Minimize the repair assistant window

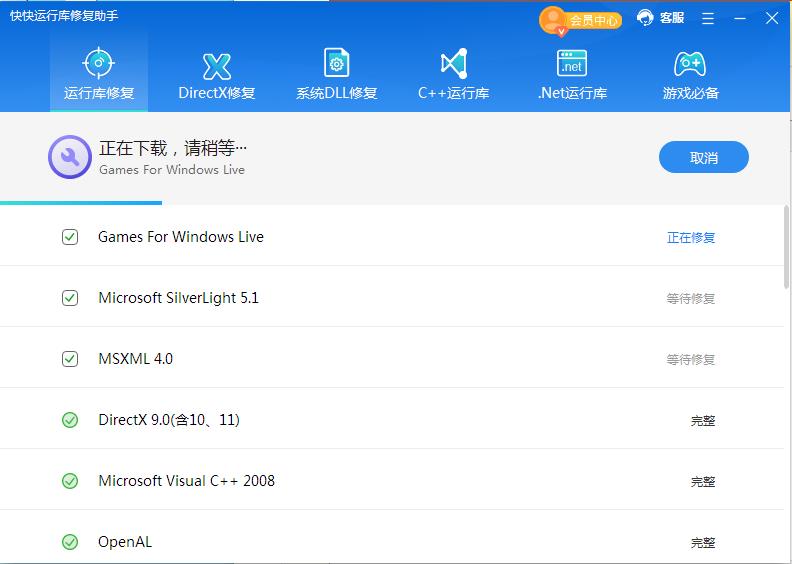[740, 19]
